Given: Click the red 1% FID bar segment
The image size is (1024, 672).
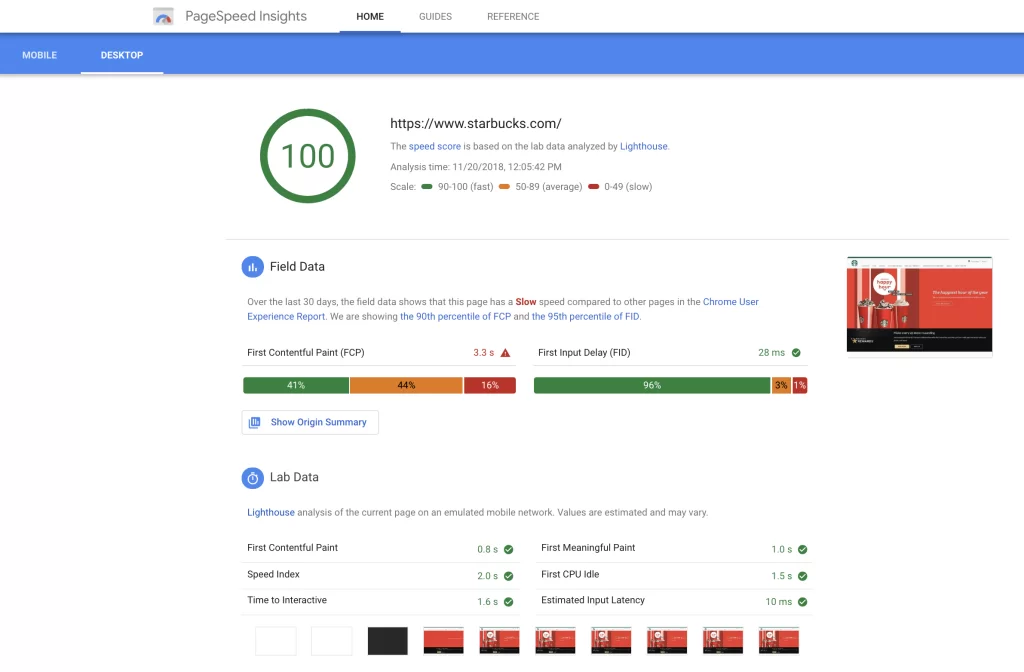Looking at the screenshot, I should coord(799,385).
